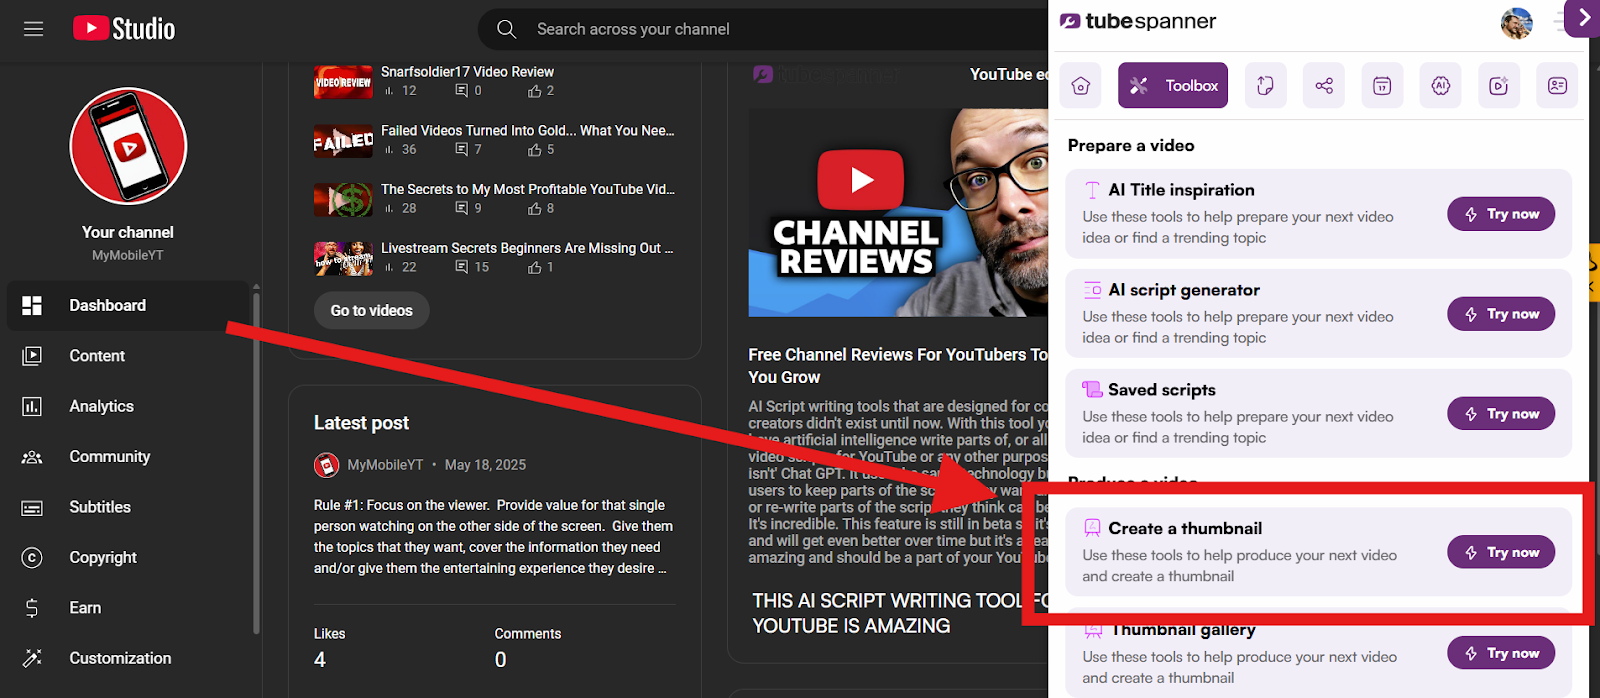Screen dimensions: 1600x698
Task: Click the Saved scripts heading
Action: tap(1162, 390)
